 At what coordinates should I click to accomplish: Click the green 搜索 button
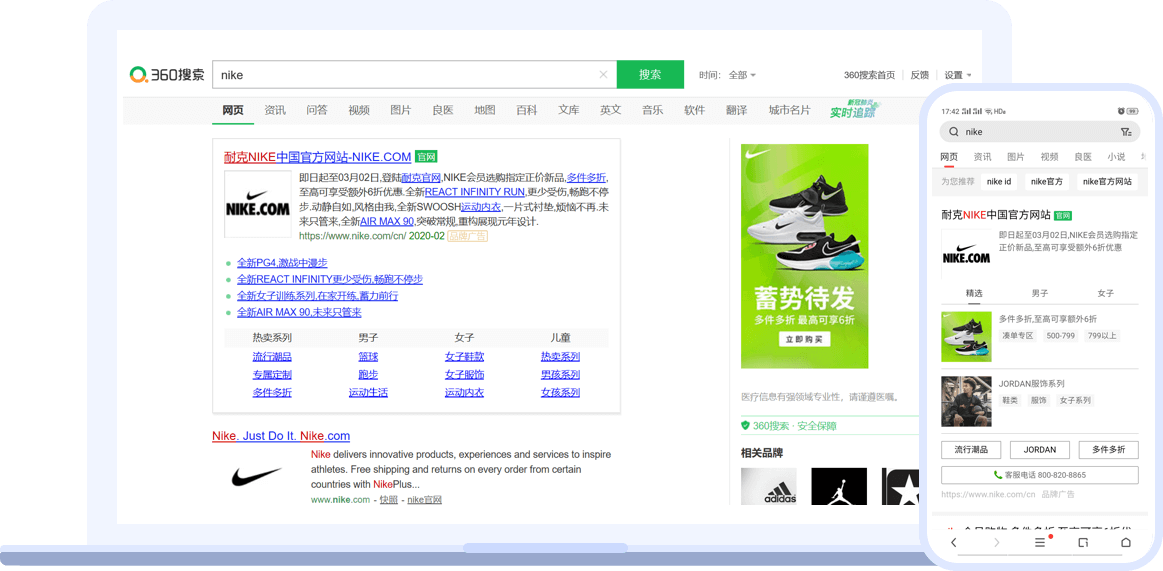[x=650, y=75]
